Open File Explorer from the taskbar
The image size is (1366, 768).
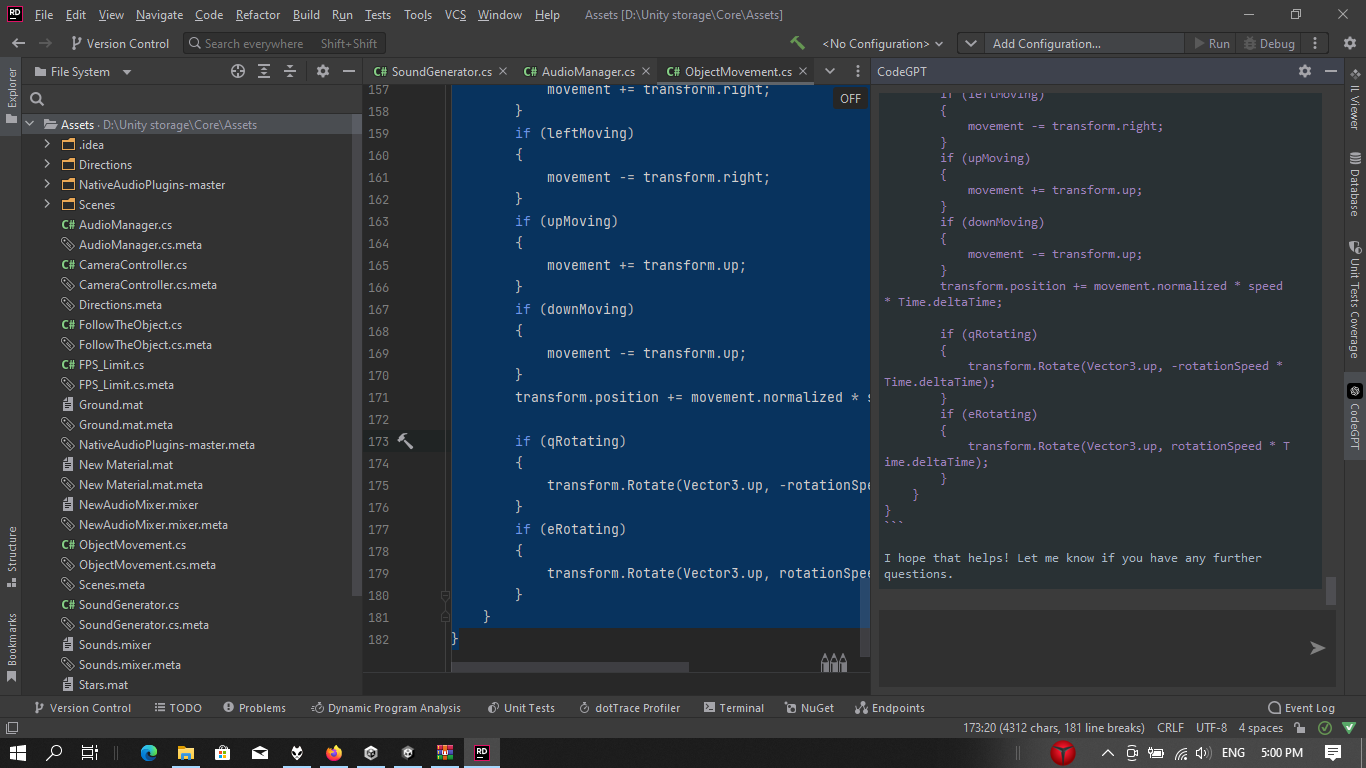tap(186, 752)
